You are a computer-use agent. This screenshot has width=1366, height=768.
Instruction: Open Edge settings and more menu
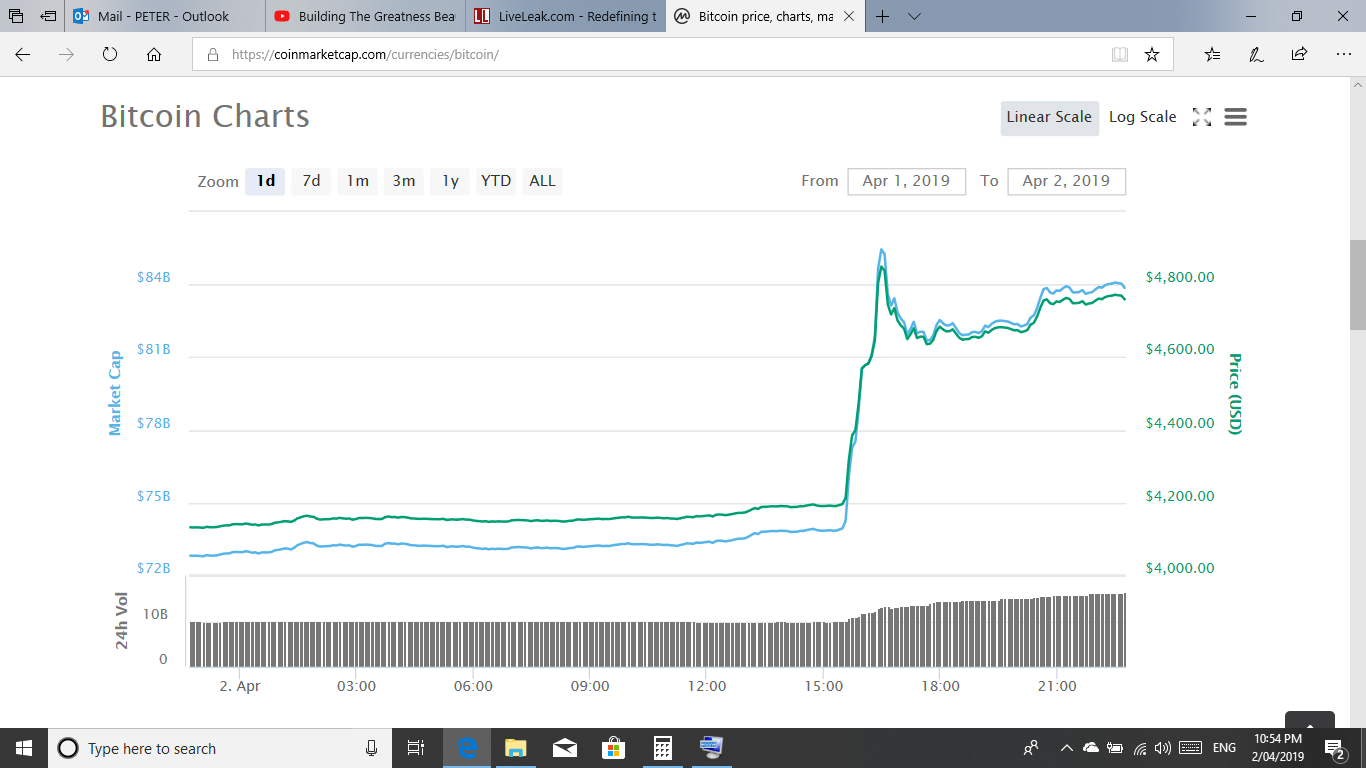point(1343,55)
